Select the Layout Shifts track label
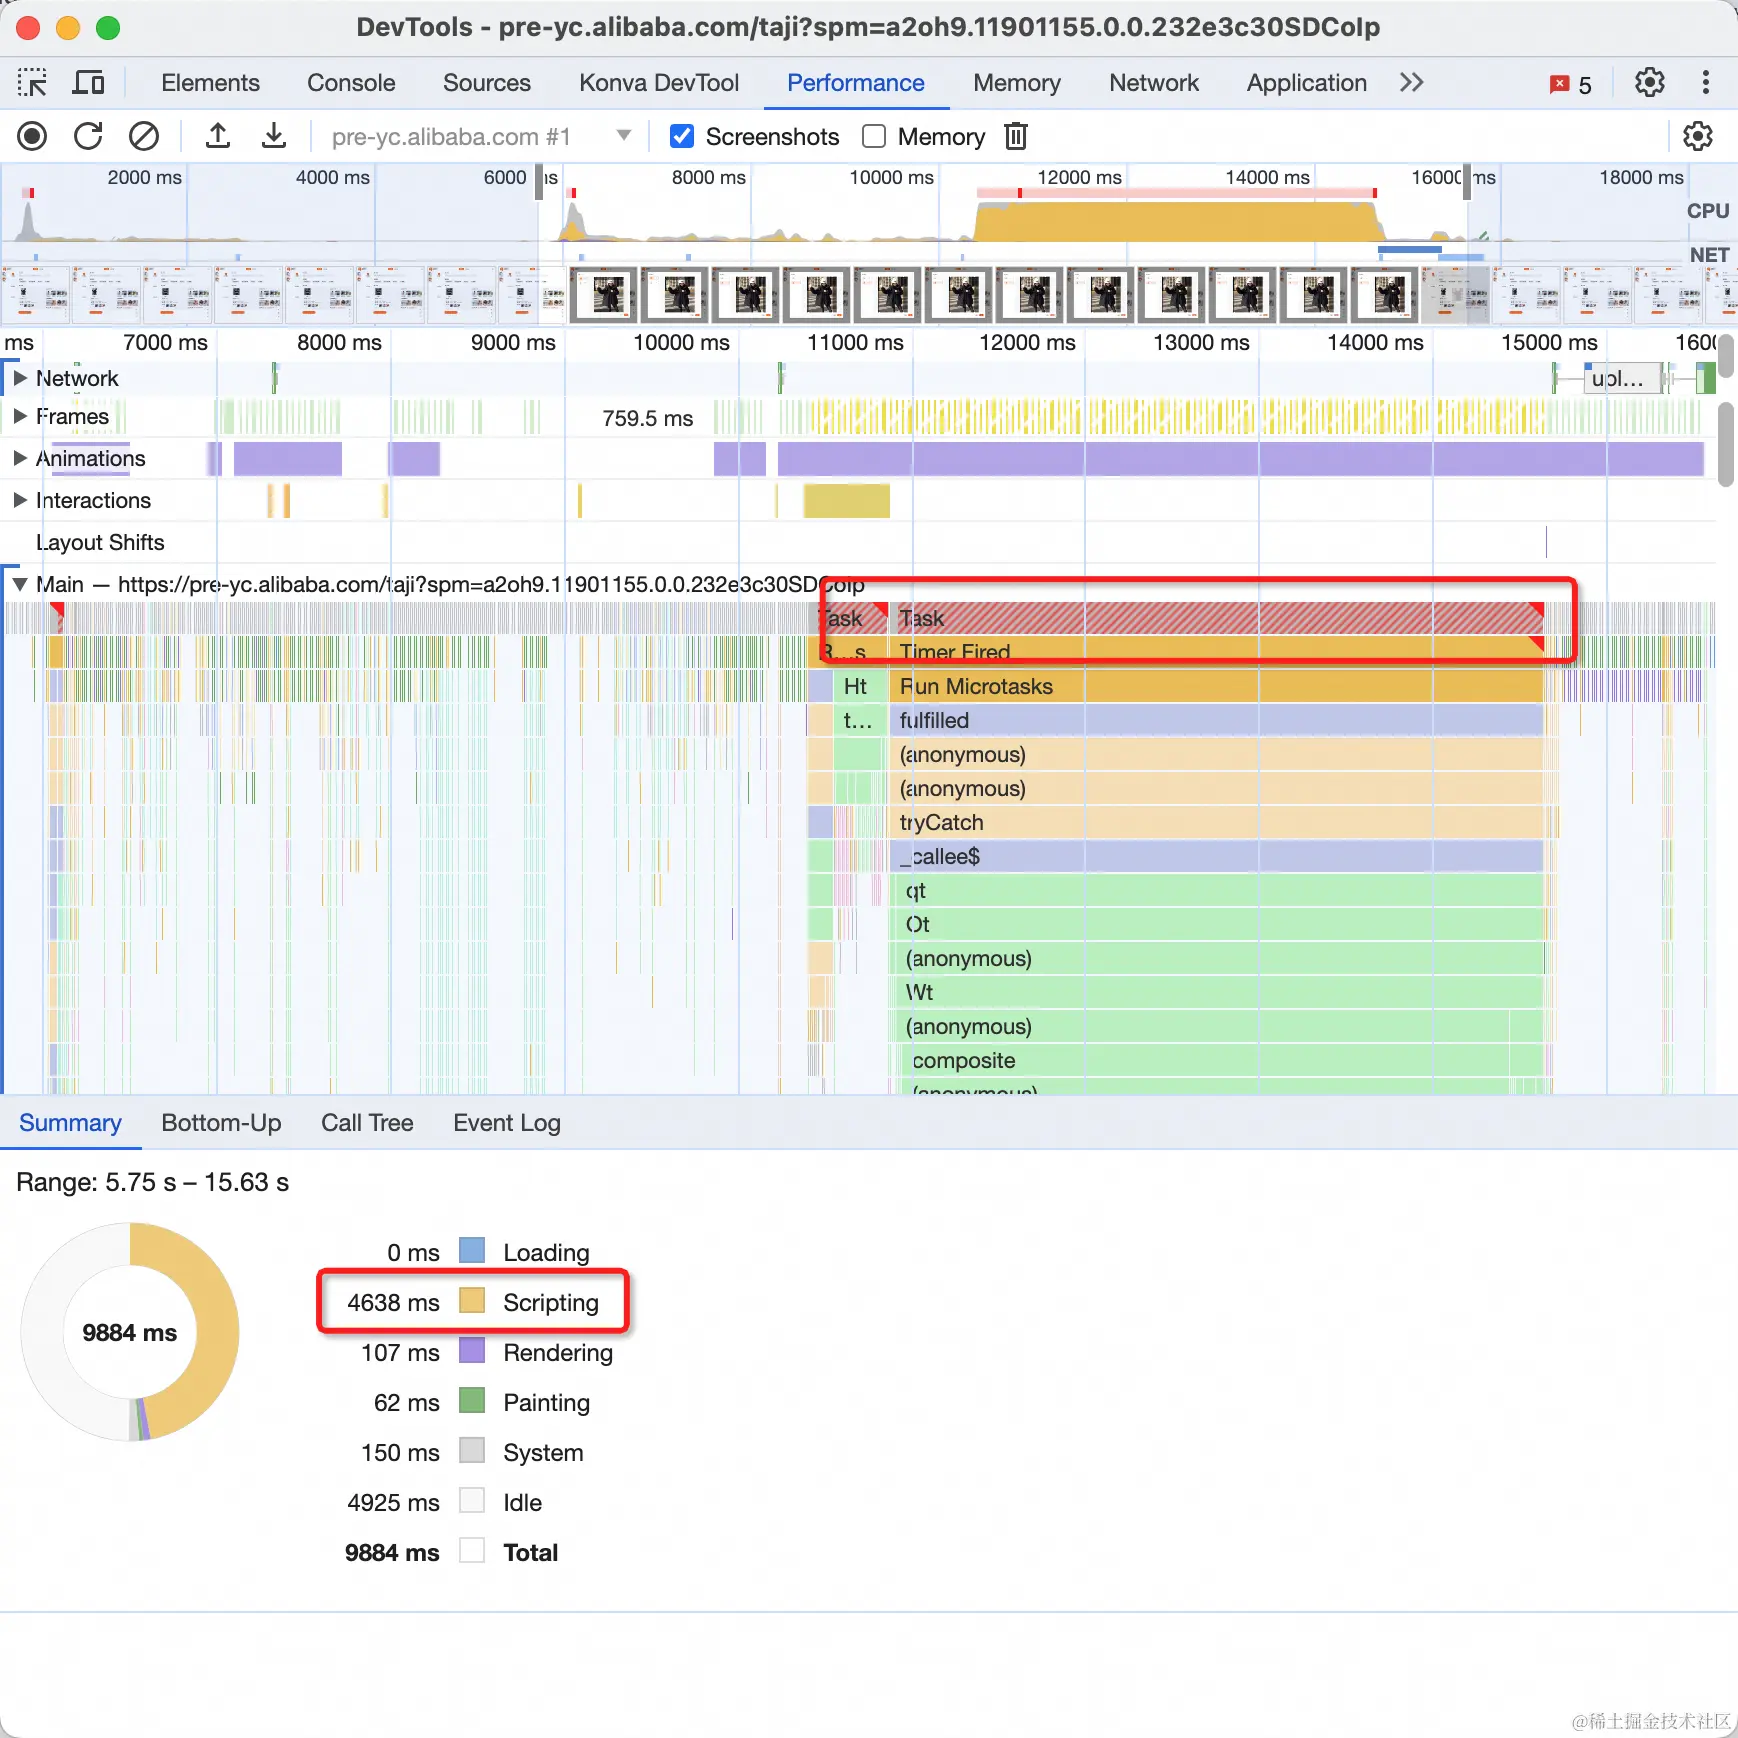 pyautogui.click(x=100, y=542)
